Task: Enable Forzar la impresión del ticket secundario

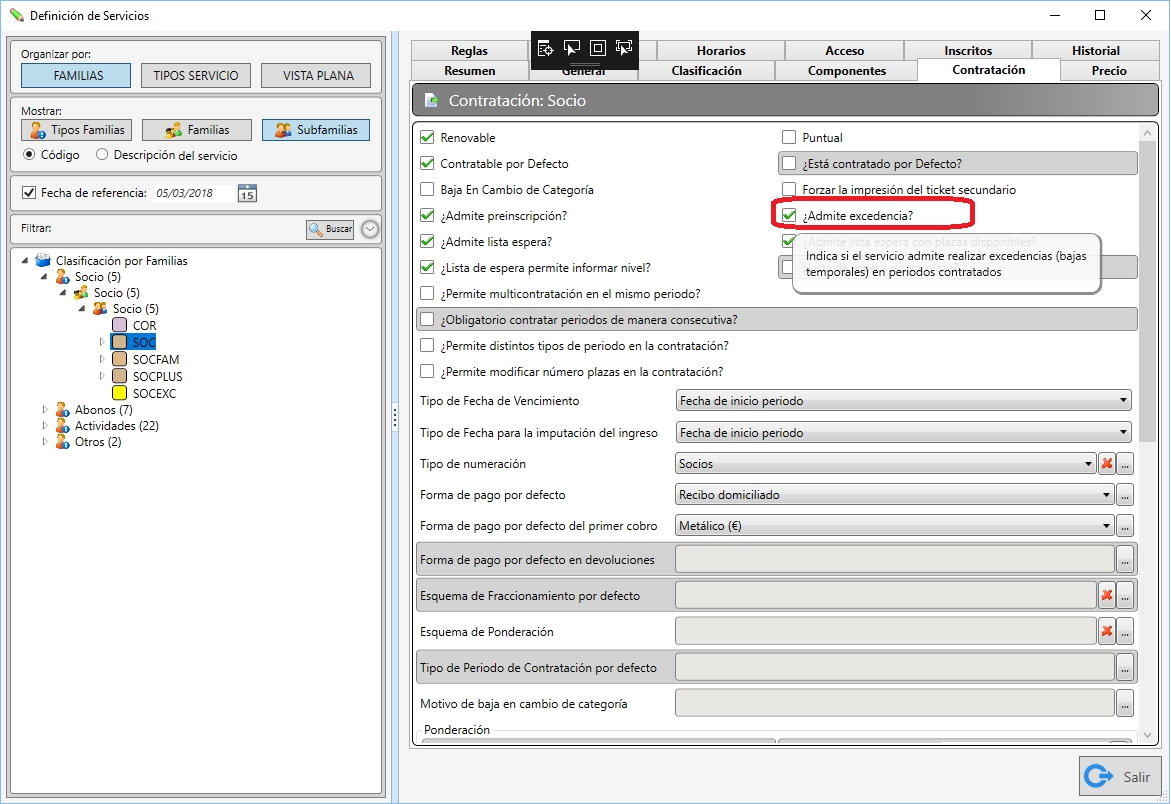Action: click(x=789, y=190)
